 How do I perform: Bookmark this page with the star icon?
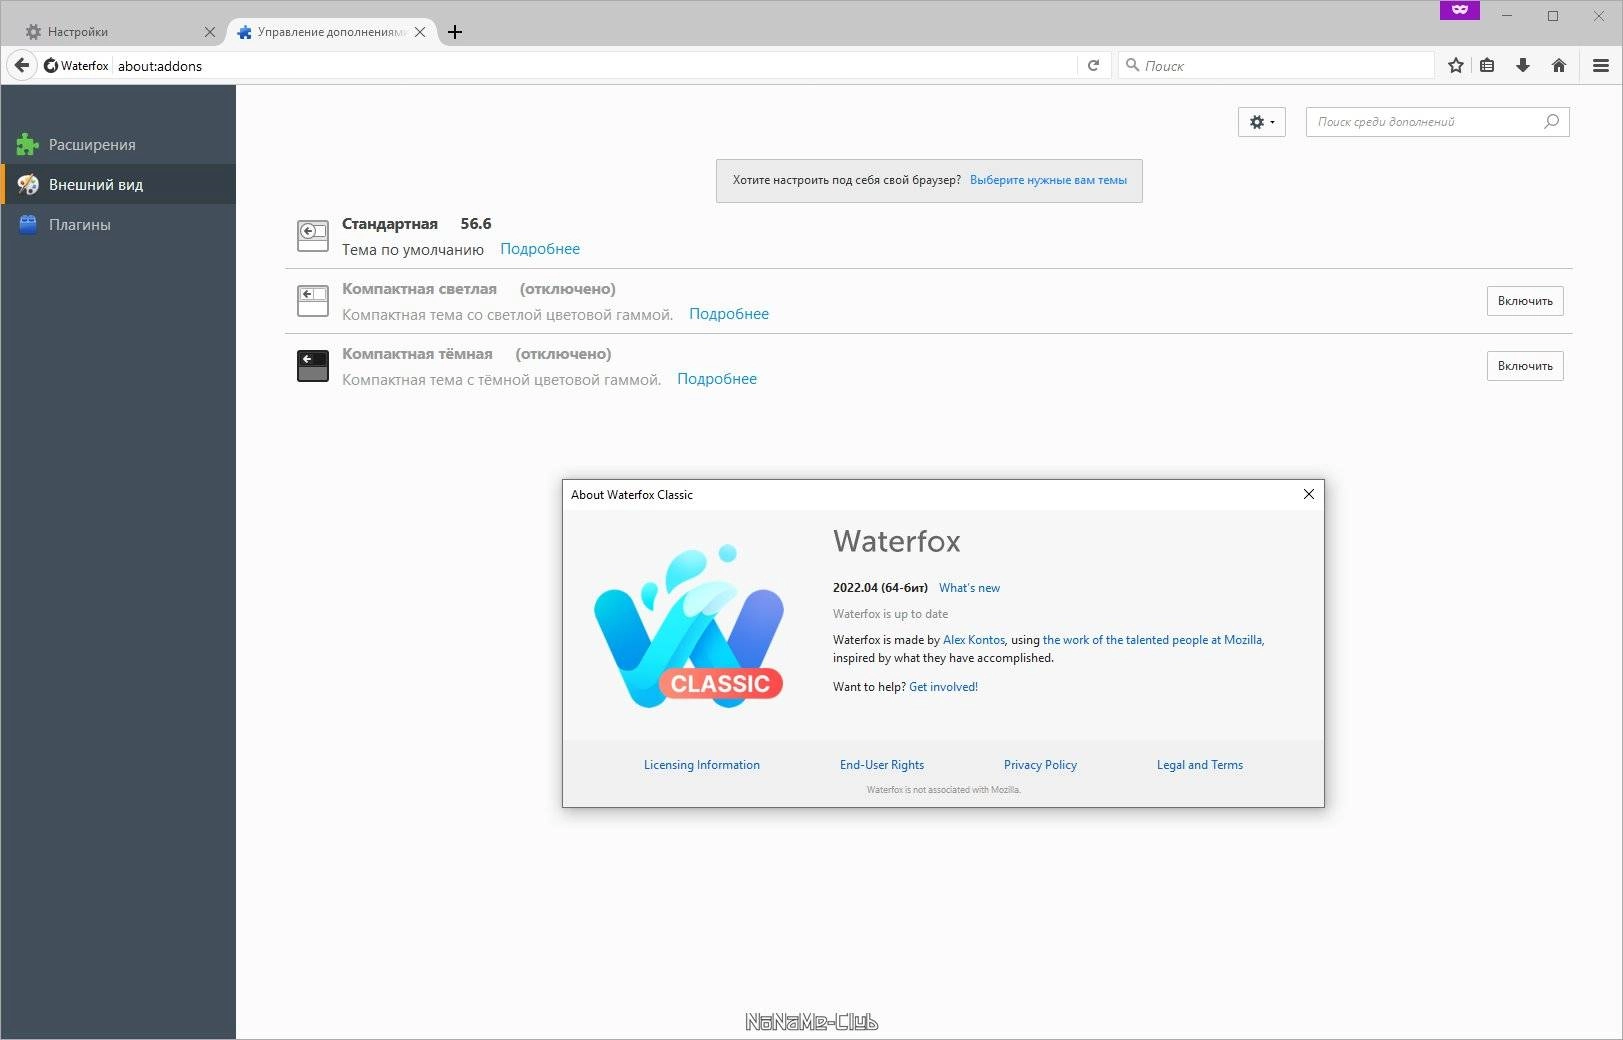tap(1456, 65)
